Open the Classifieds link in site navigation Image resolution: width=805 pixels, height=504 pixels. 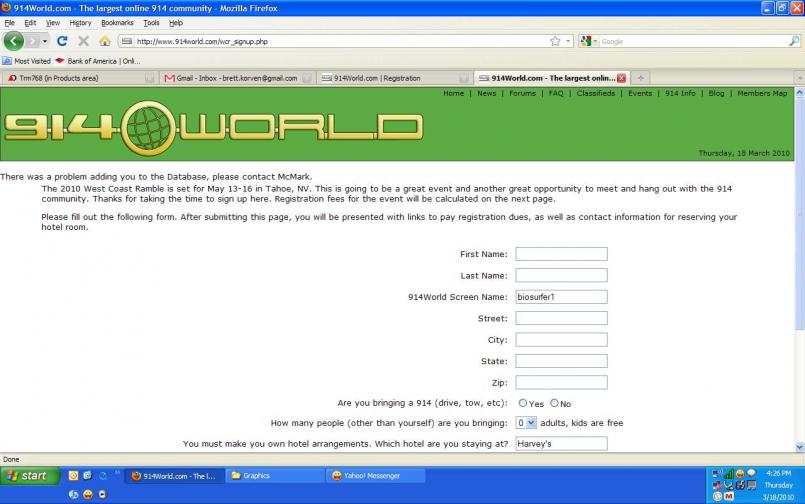coord(596,93)
